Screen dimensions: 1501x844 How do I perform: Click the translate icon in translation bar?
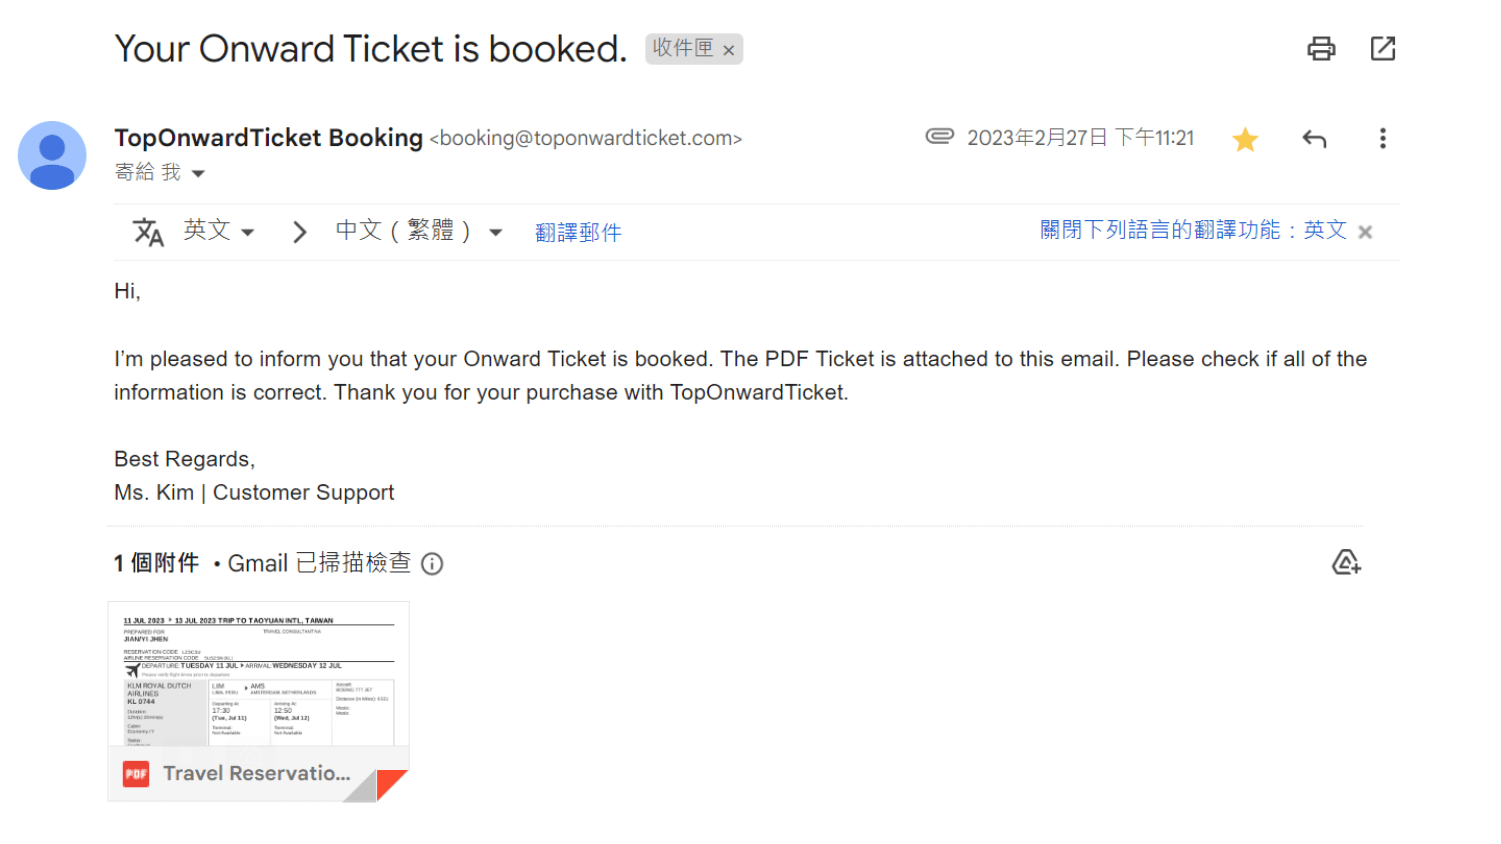(x=148, y=232)
